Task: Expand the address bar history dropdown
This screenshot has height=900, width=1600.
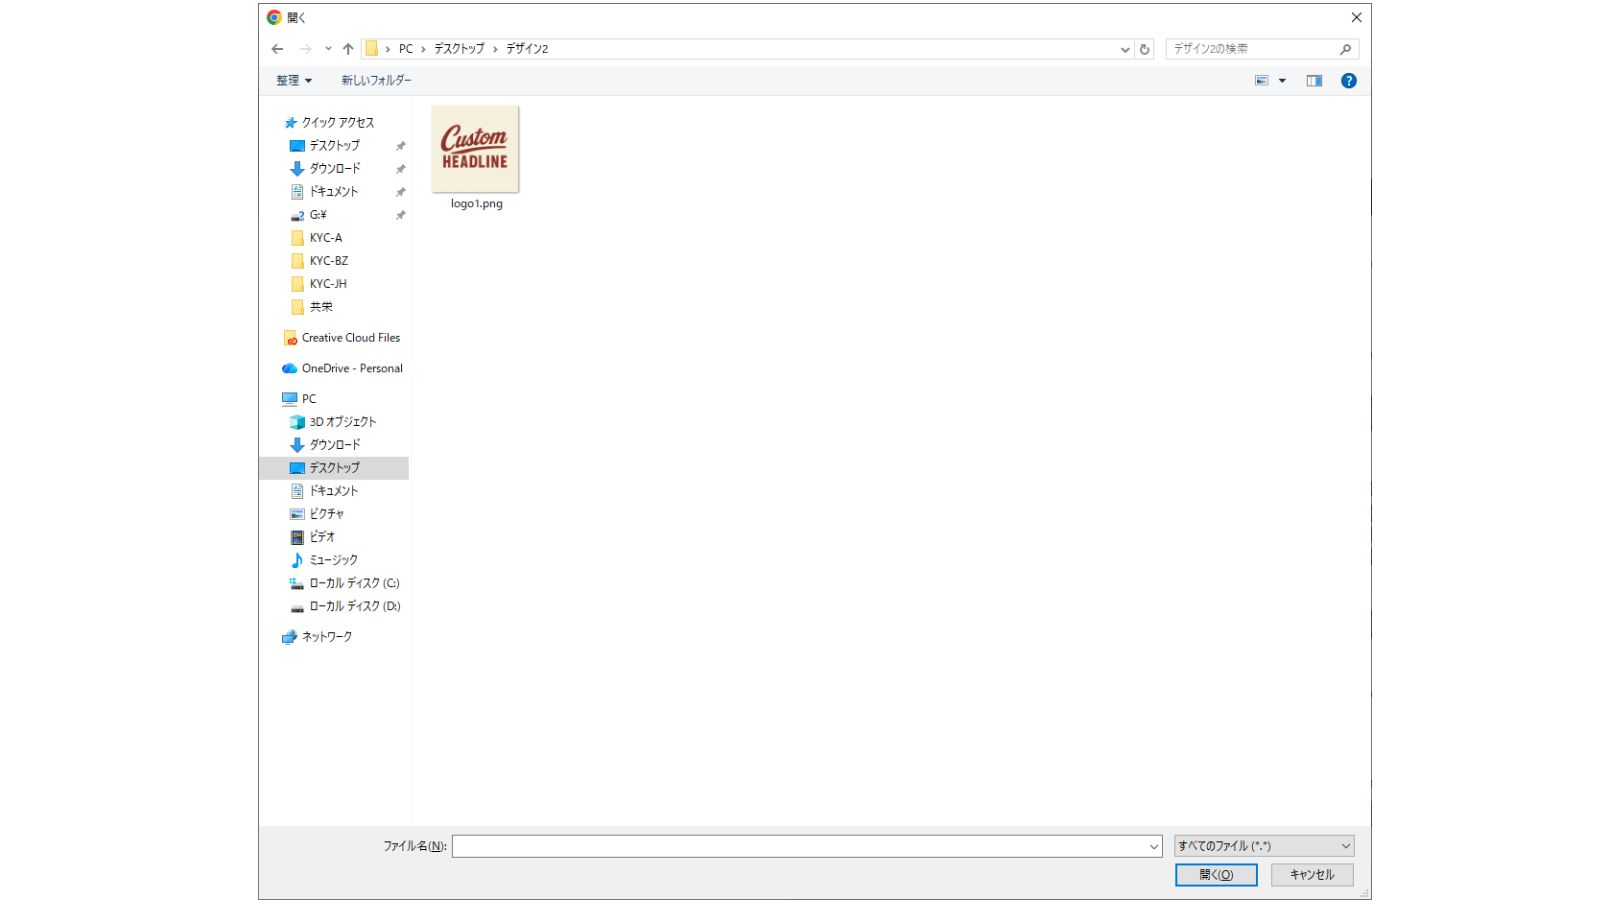Action: coord(1125,49)
